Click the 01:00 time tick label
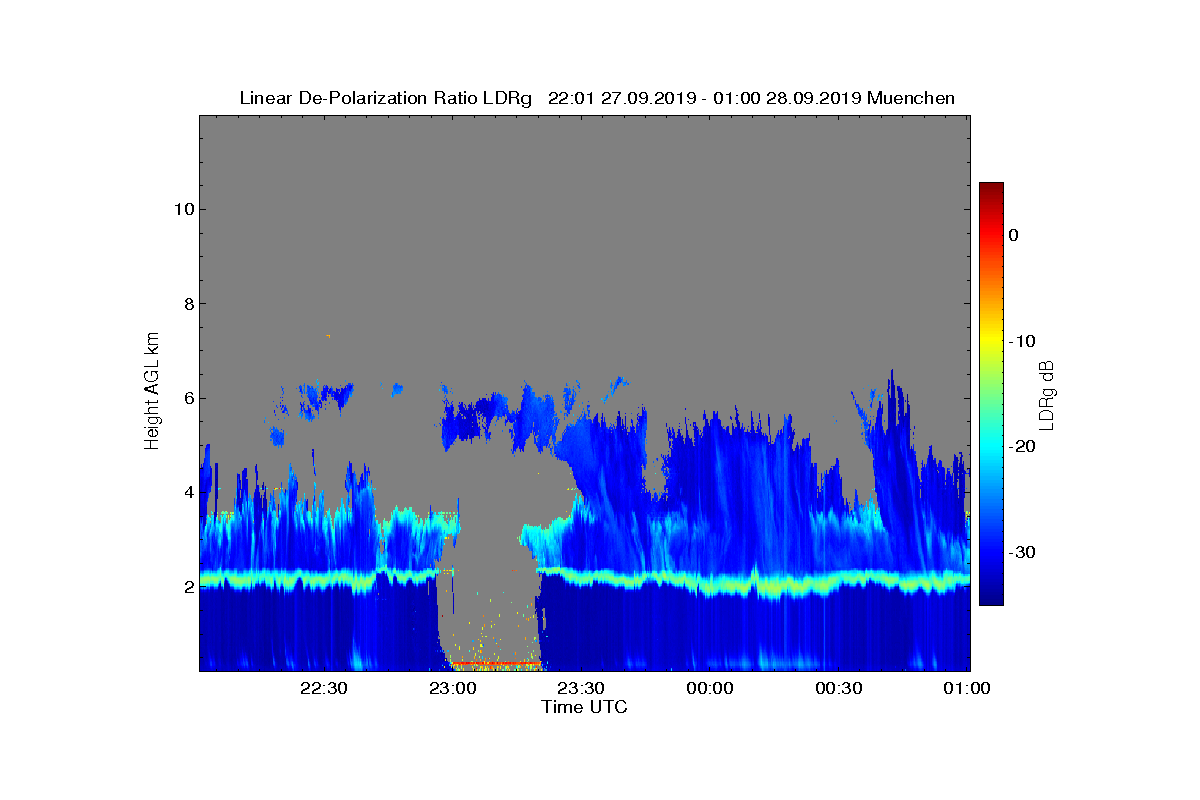Viewport: 1200px width, 800px height. [967, 688]
